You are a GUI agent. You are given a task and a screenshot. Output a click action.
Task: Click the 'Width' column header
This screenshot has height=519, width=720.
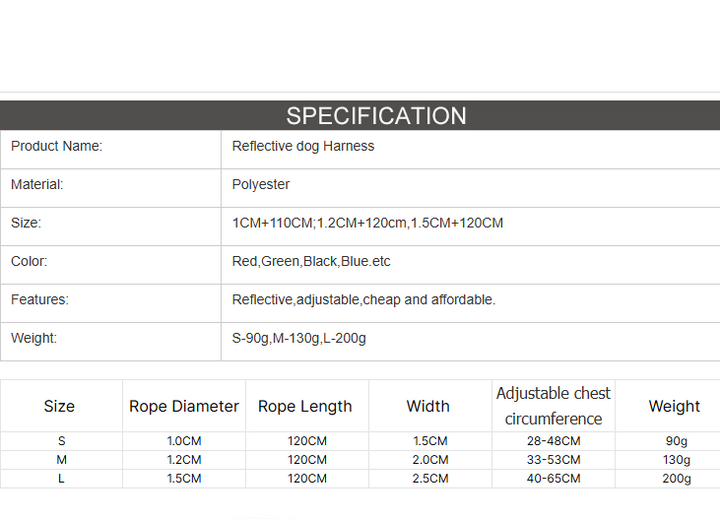tap(430, 406)
